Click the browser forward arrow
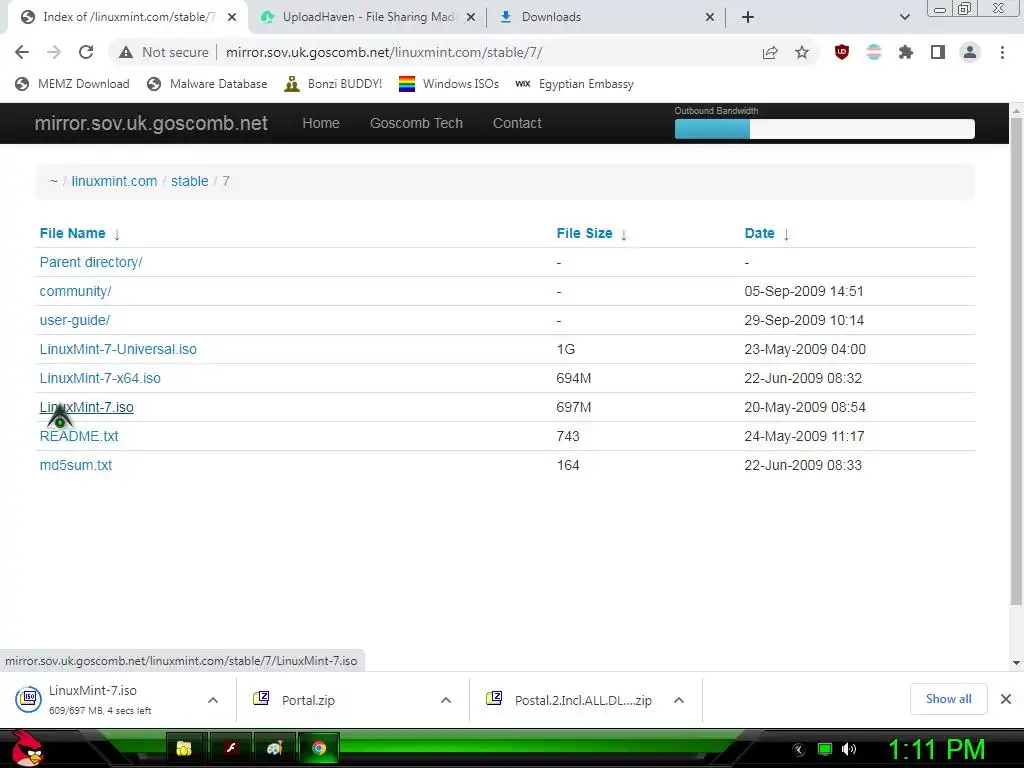 pos(54,52)
